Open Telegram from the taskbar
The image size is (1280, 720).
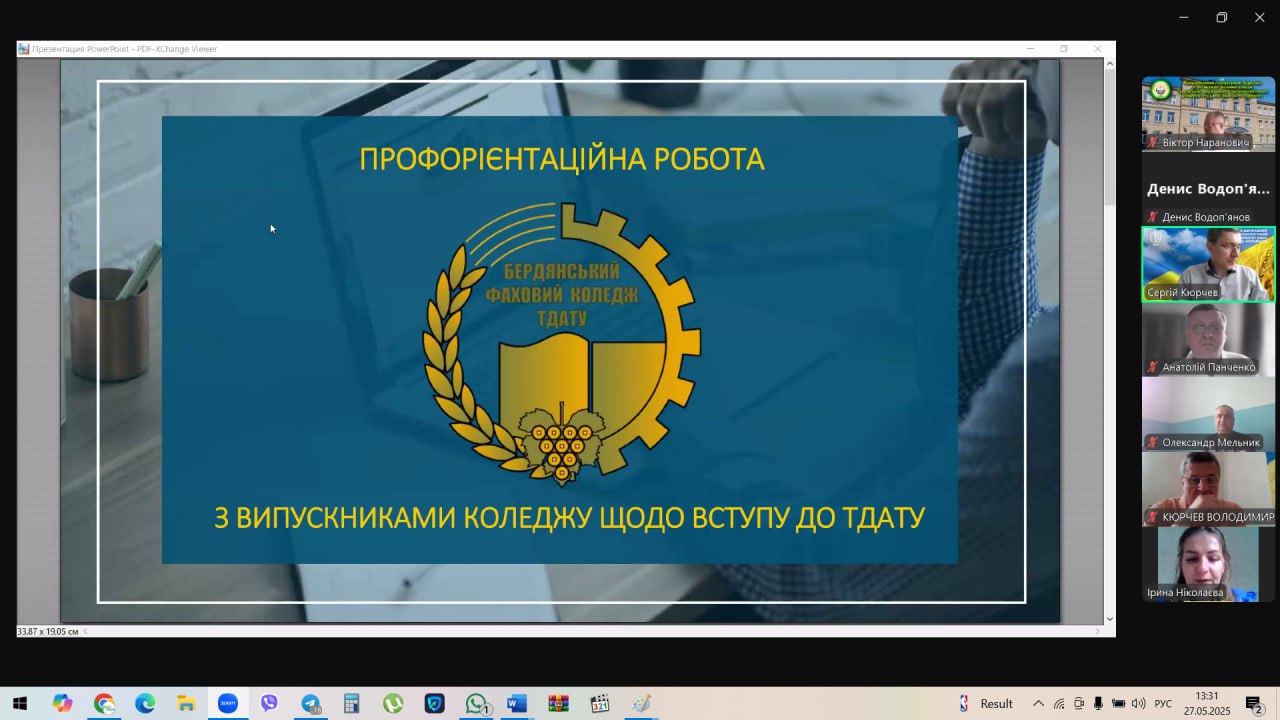click(x=310, y=703)
